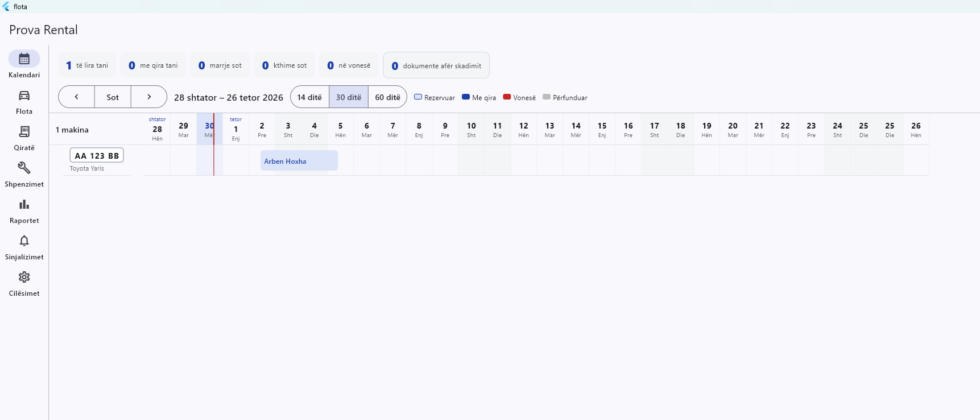
Task: Select AA 123 BB license plate
Action: (97, 156)
